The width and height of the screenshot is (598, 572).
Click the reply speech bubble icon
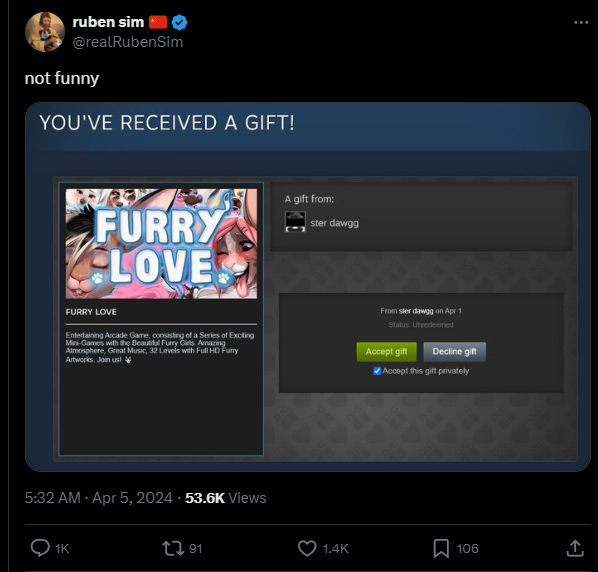(40, 548)
